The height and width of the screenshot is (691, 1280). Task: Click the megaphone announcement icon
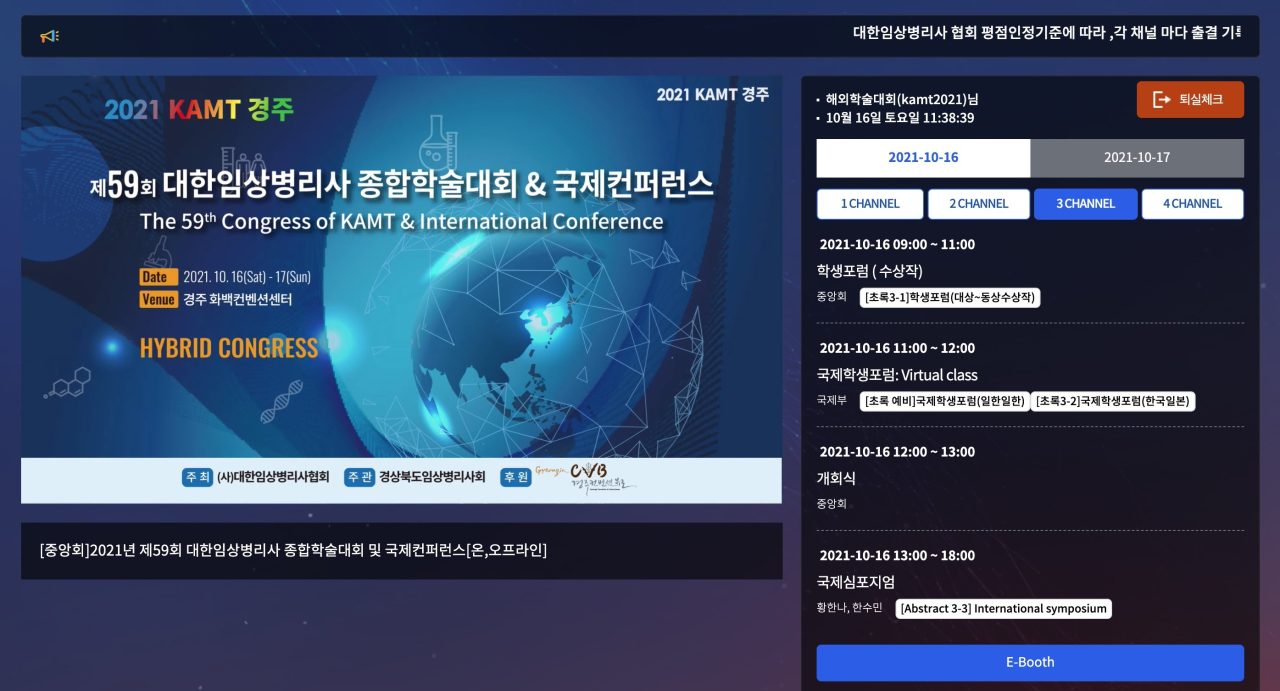pyautogui.click(x=49, y=37)
